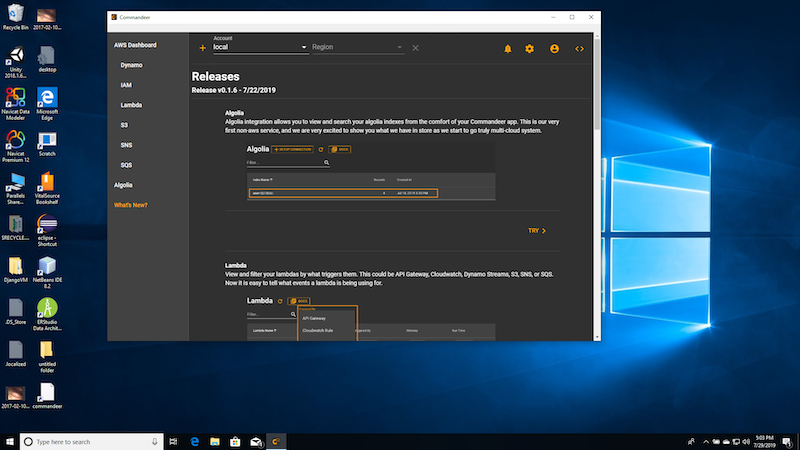This screenshot has width=800, height=450.
Task: Select Algolia in sidebar
Action: click(123, 185)
